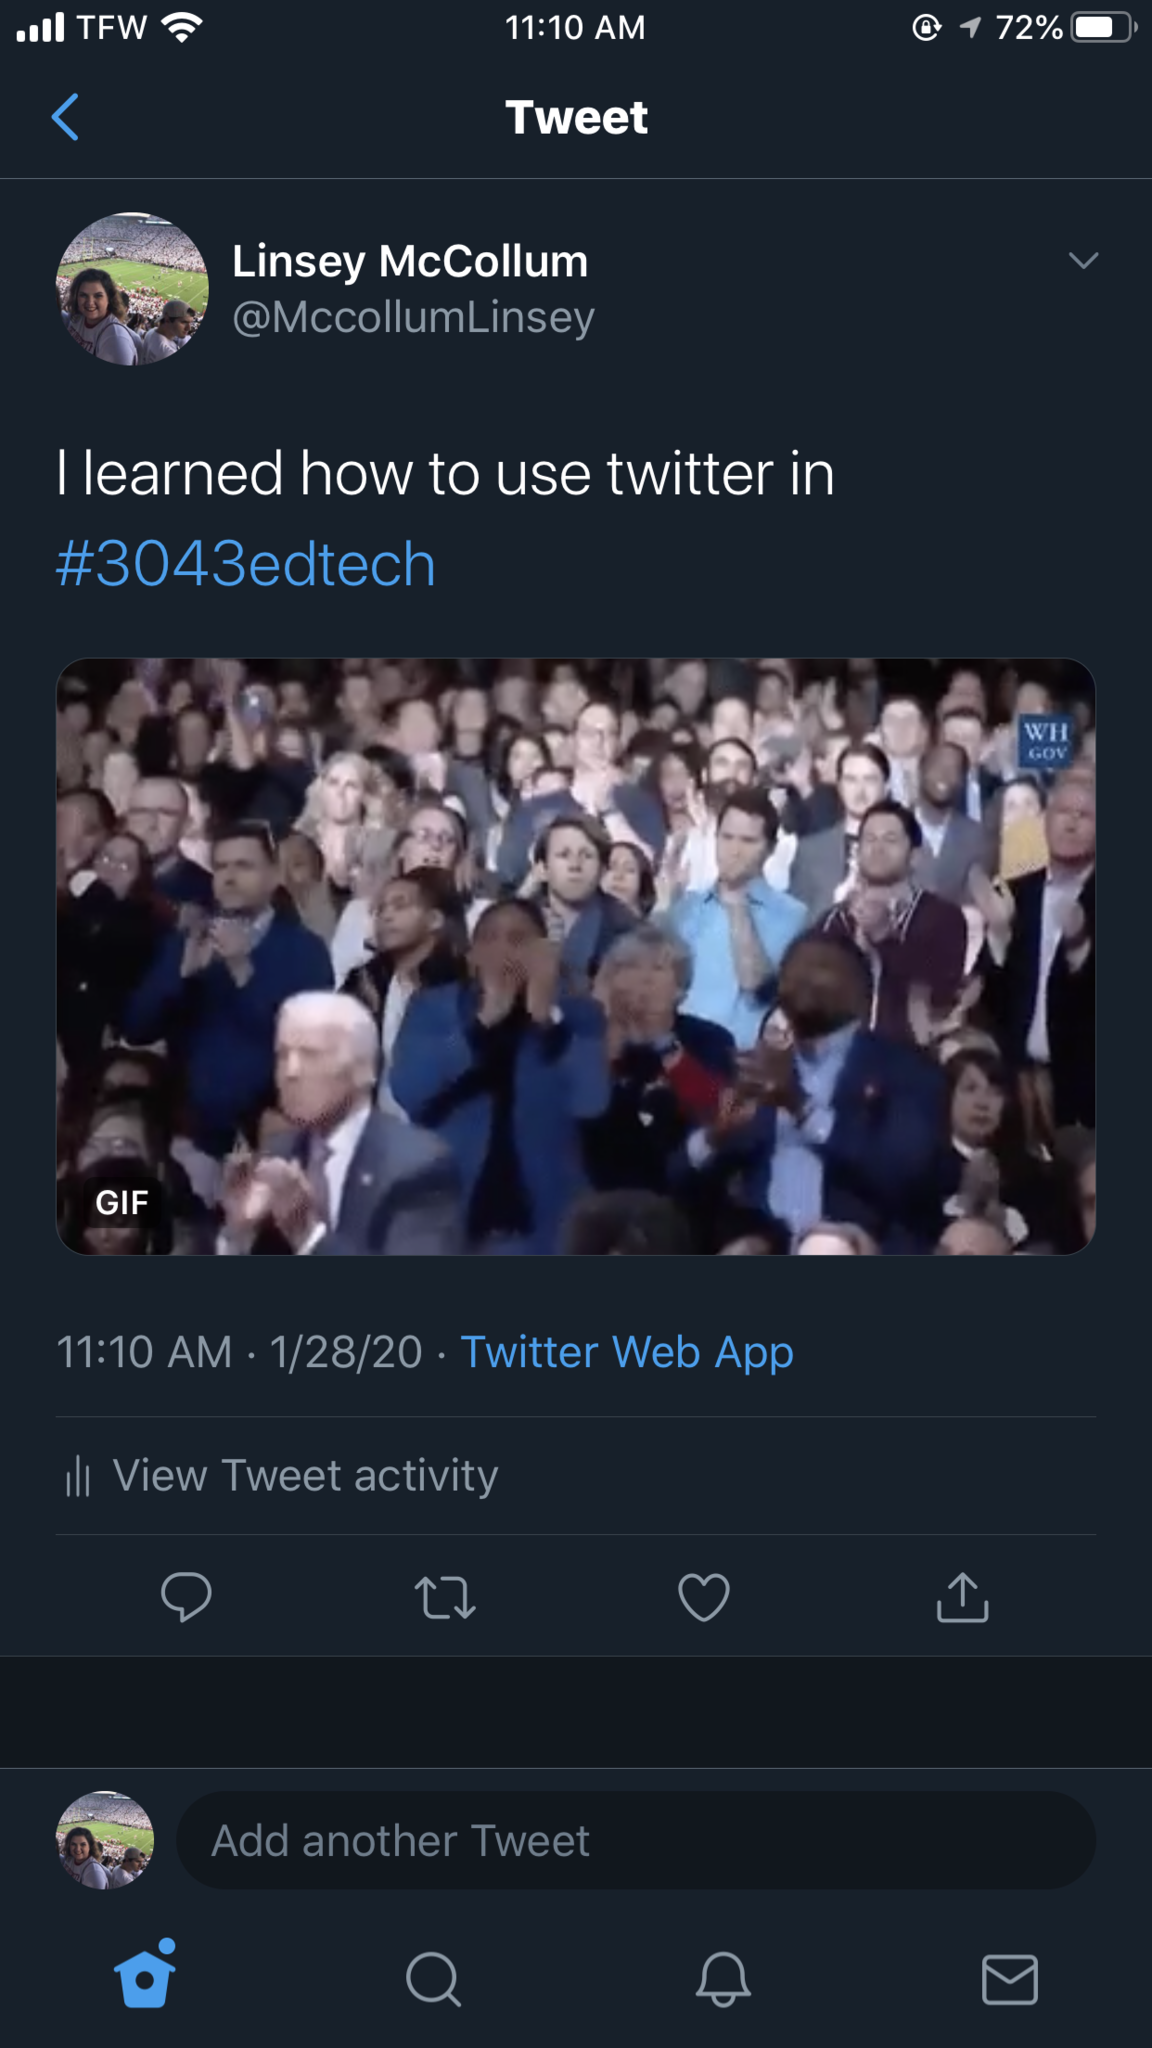Tap the share upload icon
The height and width of the screenshot is (2048, 1152).
coord(962,1597)
